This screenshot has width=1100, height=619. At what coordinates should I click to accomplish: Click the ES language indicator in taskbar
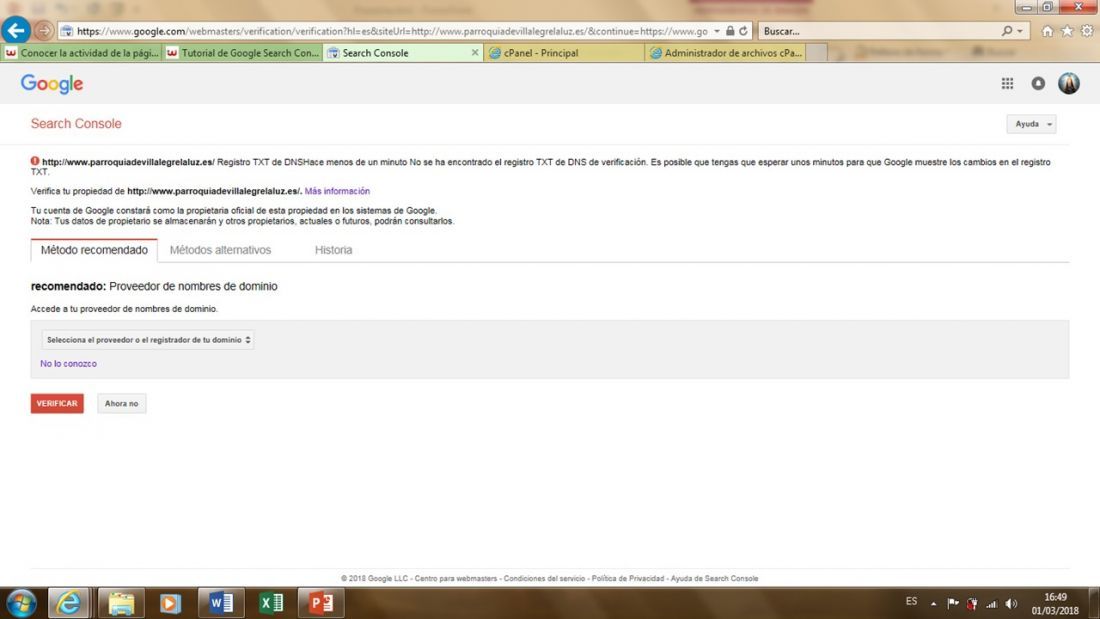coord(911,601)
